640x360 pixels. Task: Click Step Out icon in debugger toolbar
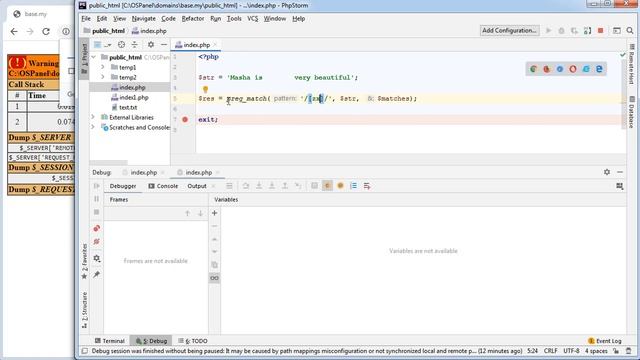pos(285,186)
